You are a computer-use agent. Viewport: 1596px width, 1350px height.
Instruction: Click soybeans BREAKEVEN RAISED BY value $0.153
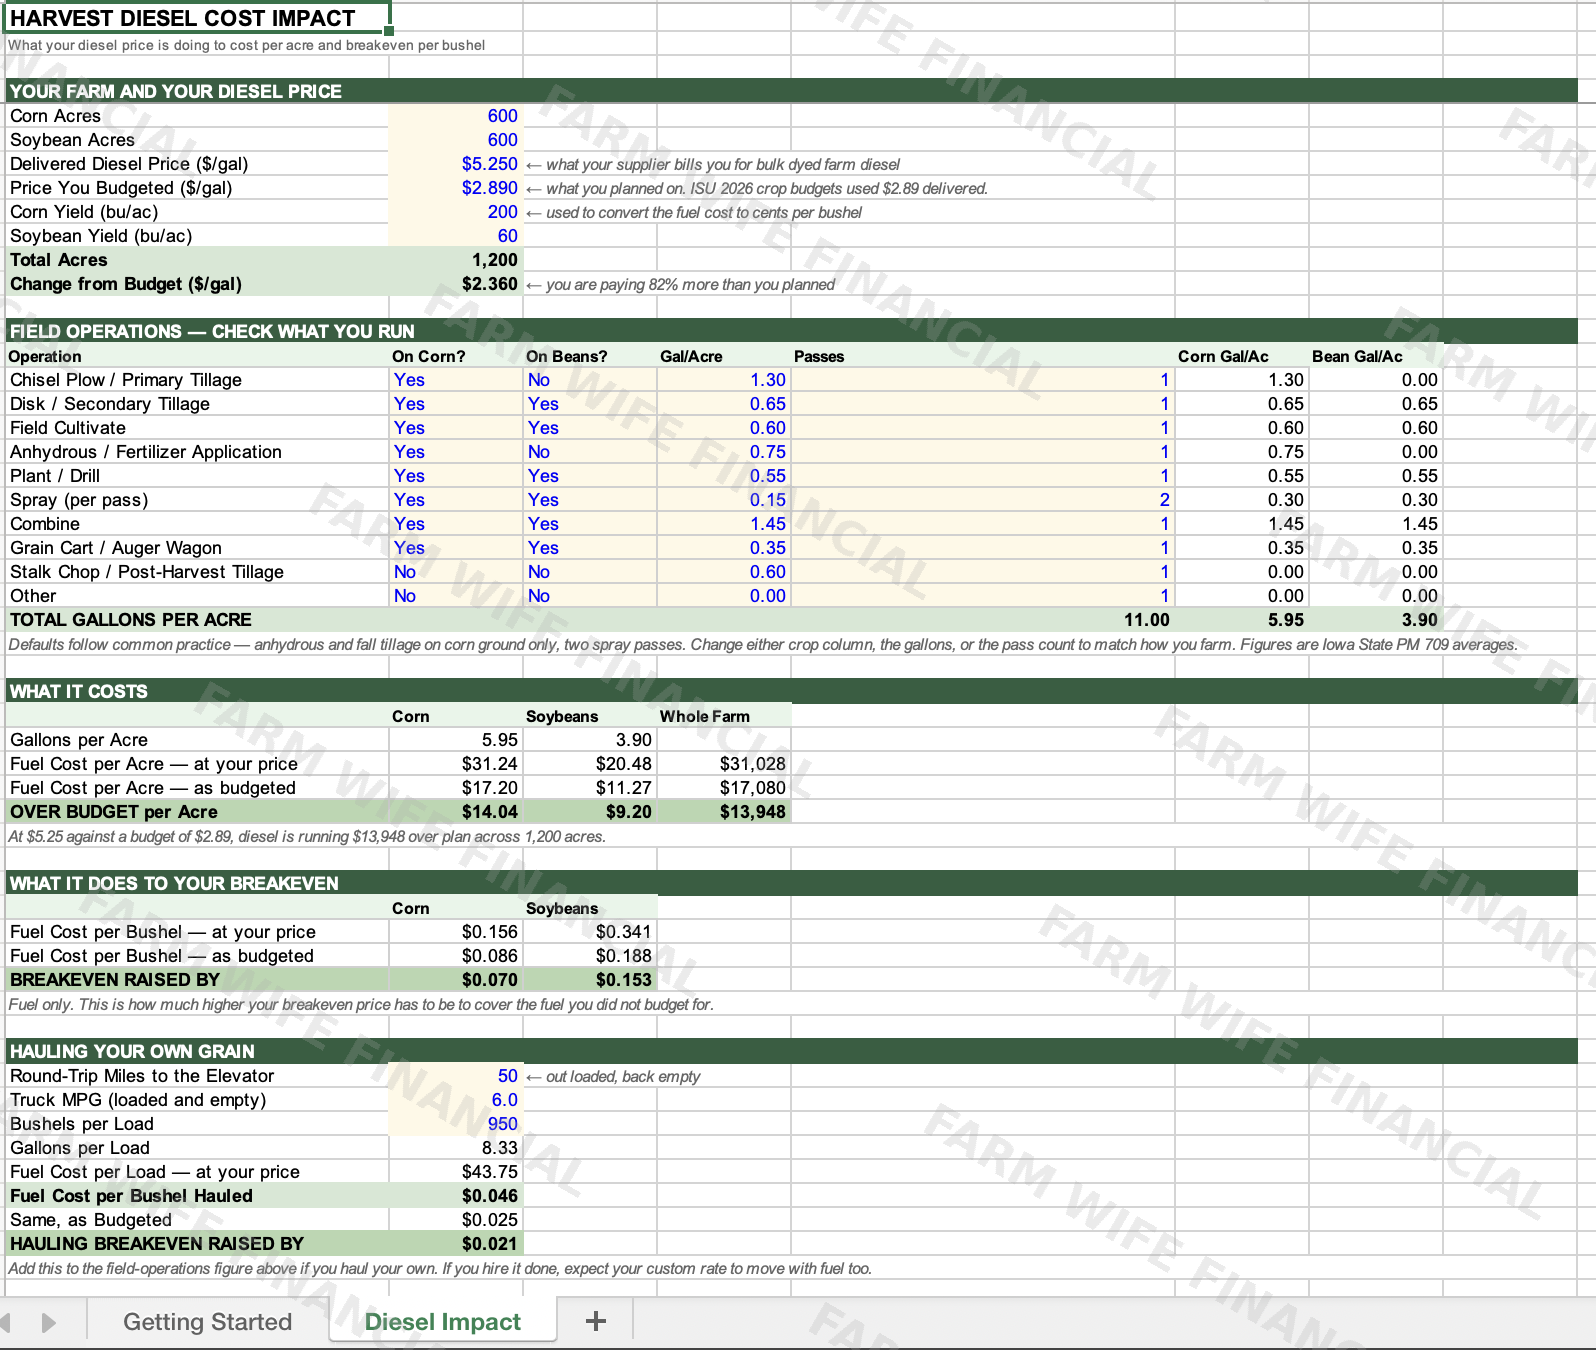(x=590, y=980)
